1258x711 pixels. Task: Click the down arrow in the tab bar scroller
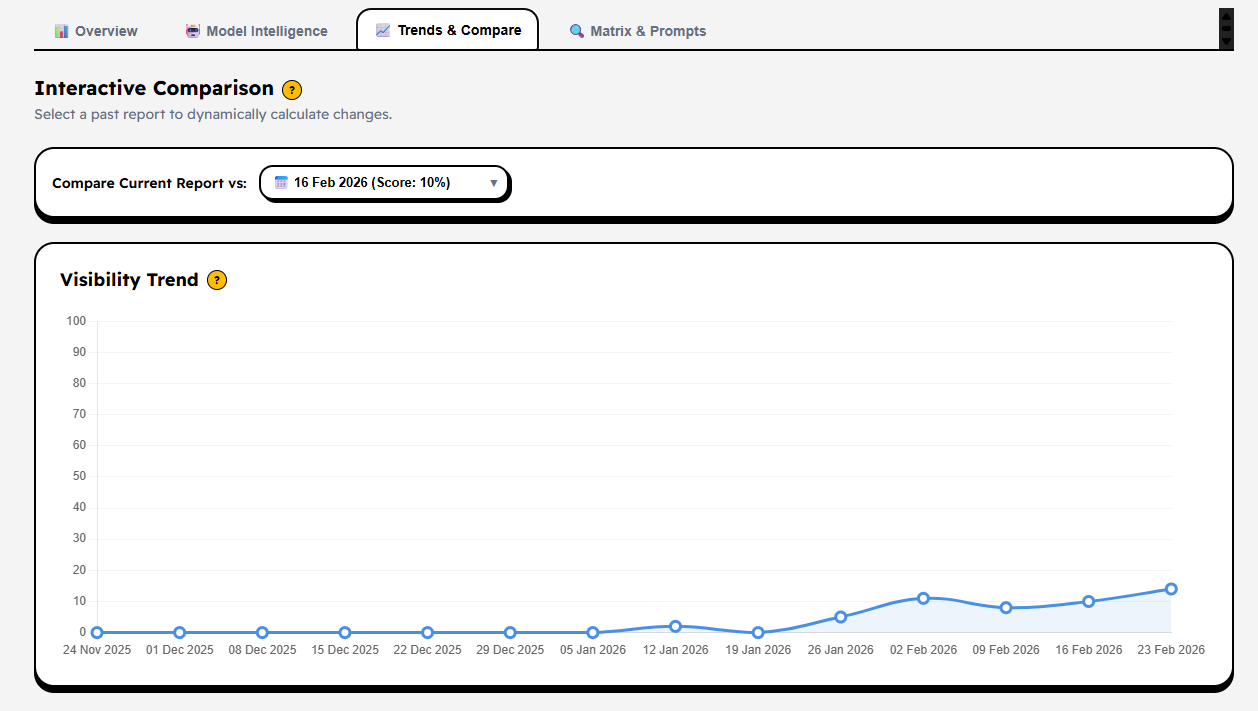[1226, 42]
